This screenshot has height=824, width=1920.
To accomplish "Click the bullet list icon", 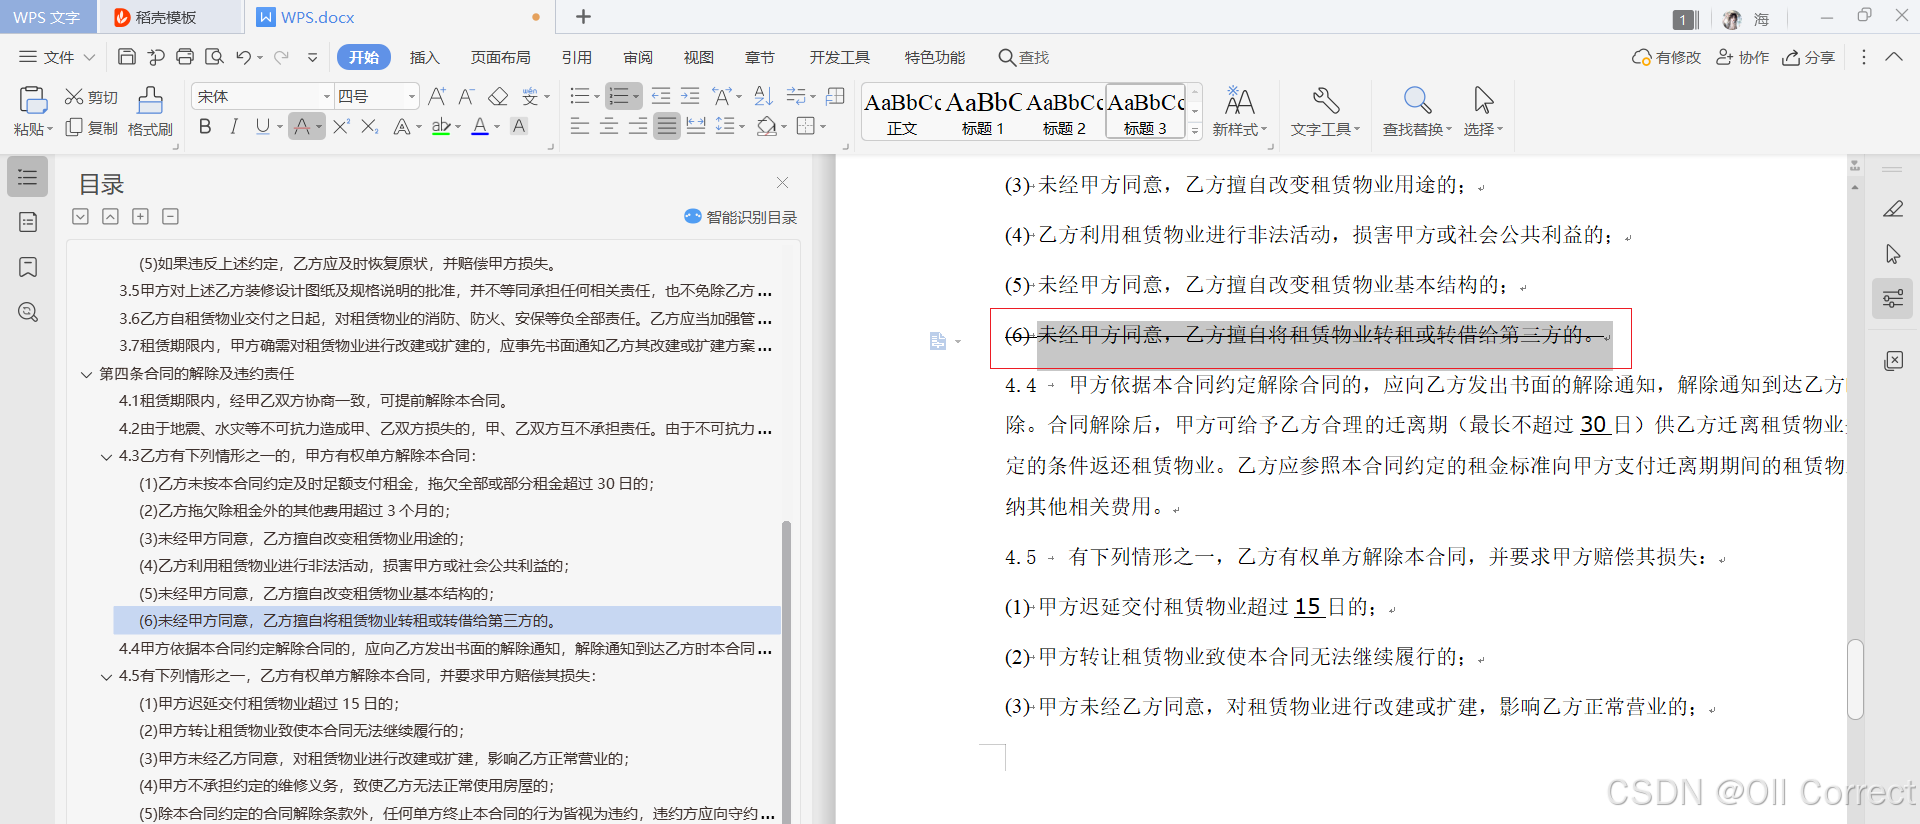I will [579, 96].
